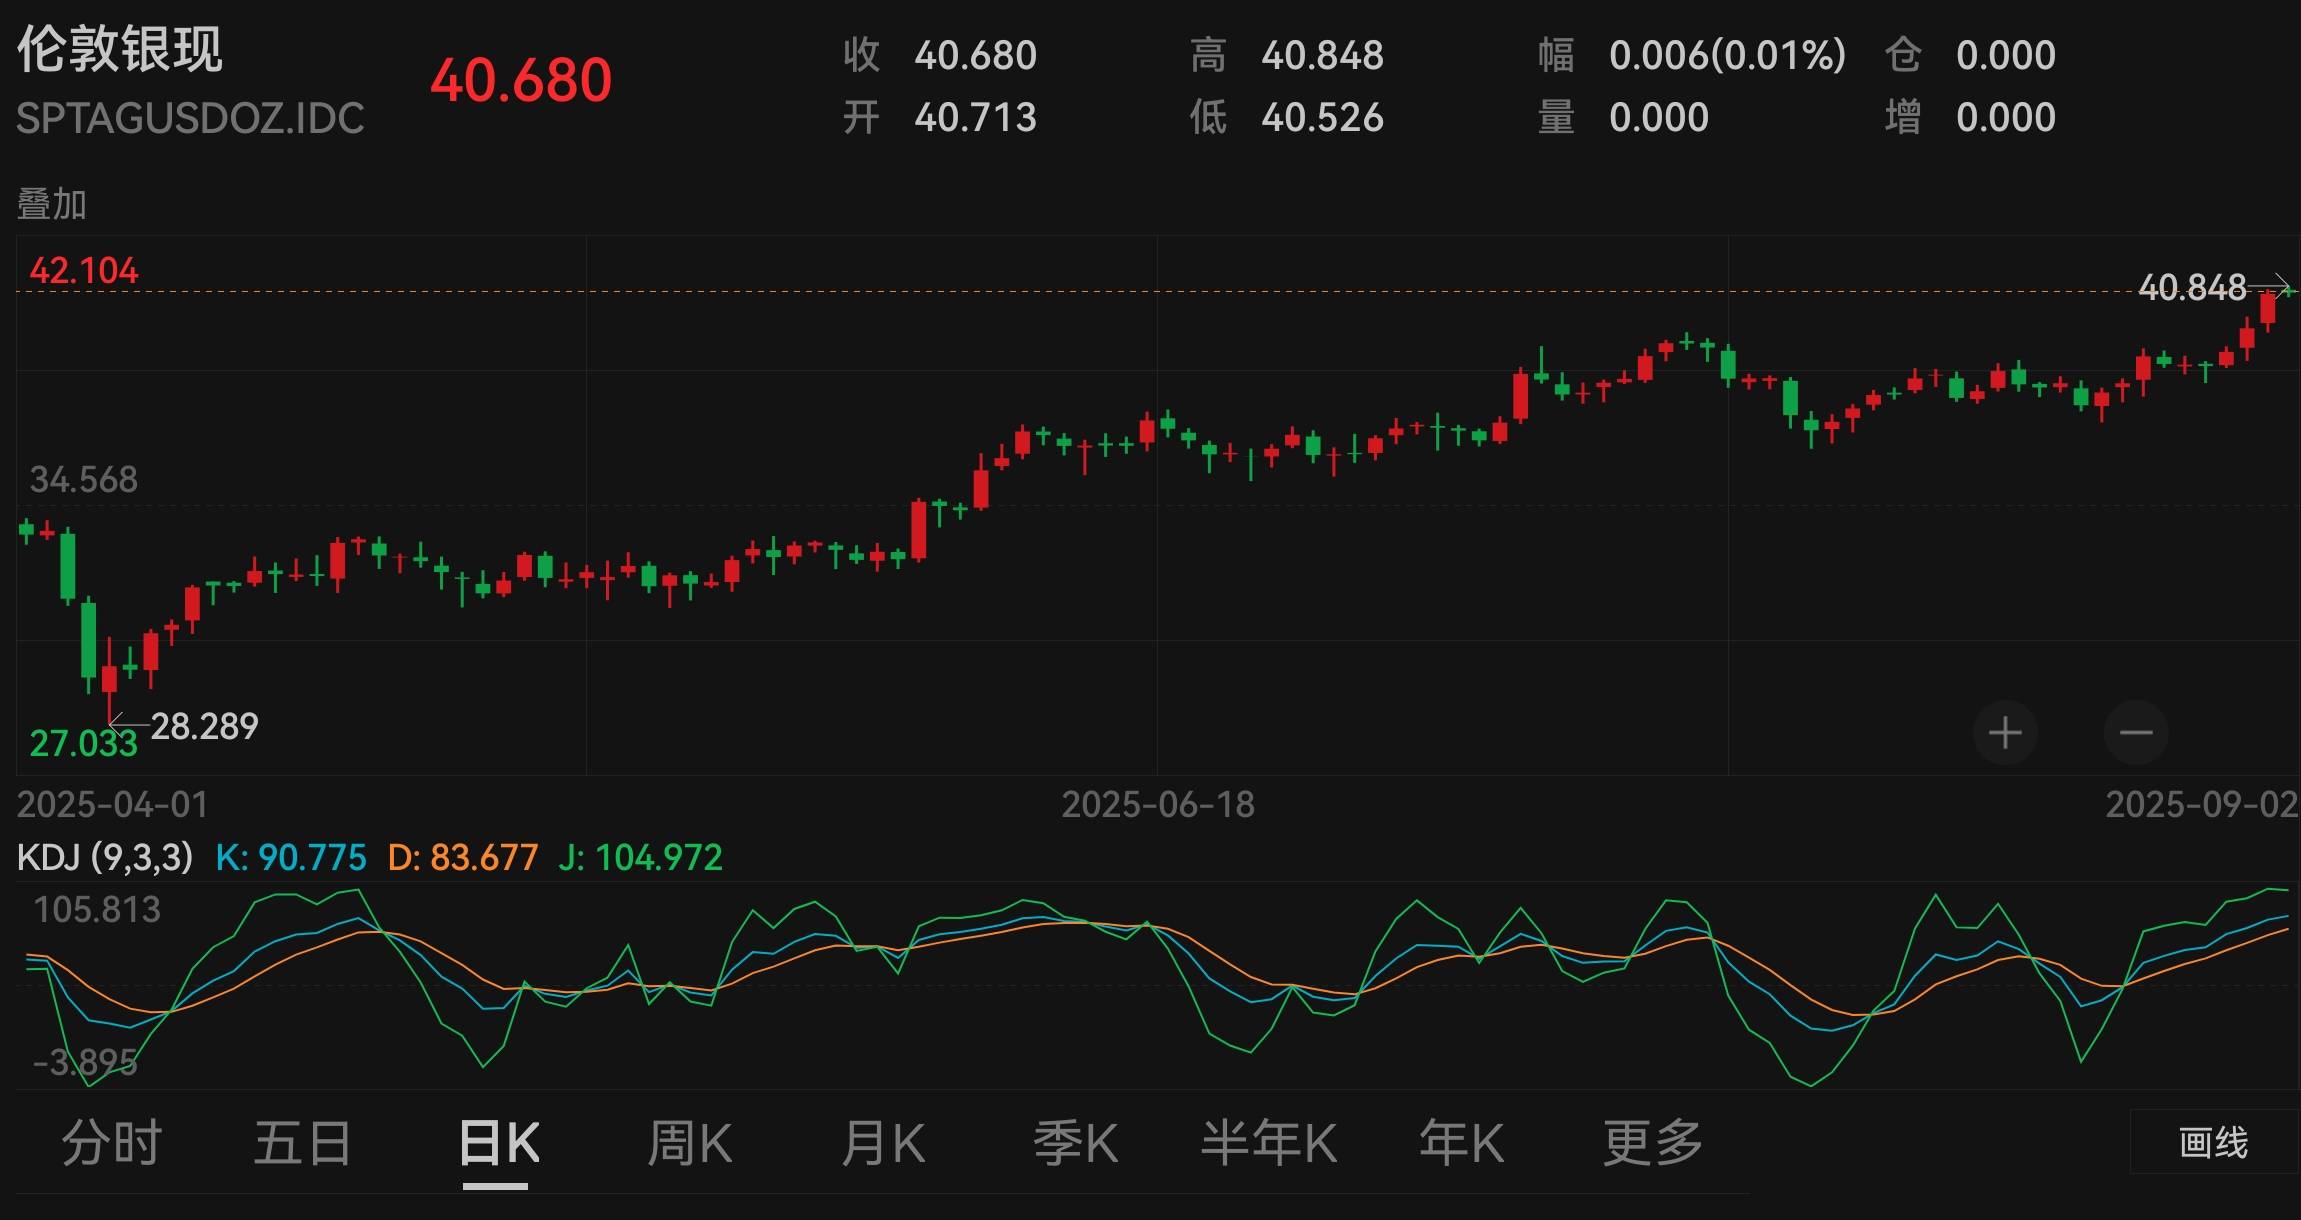Switch to the 半年K tab
The image size is (2301, 1220).
(1268, 1143)
